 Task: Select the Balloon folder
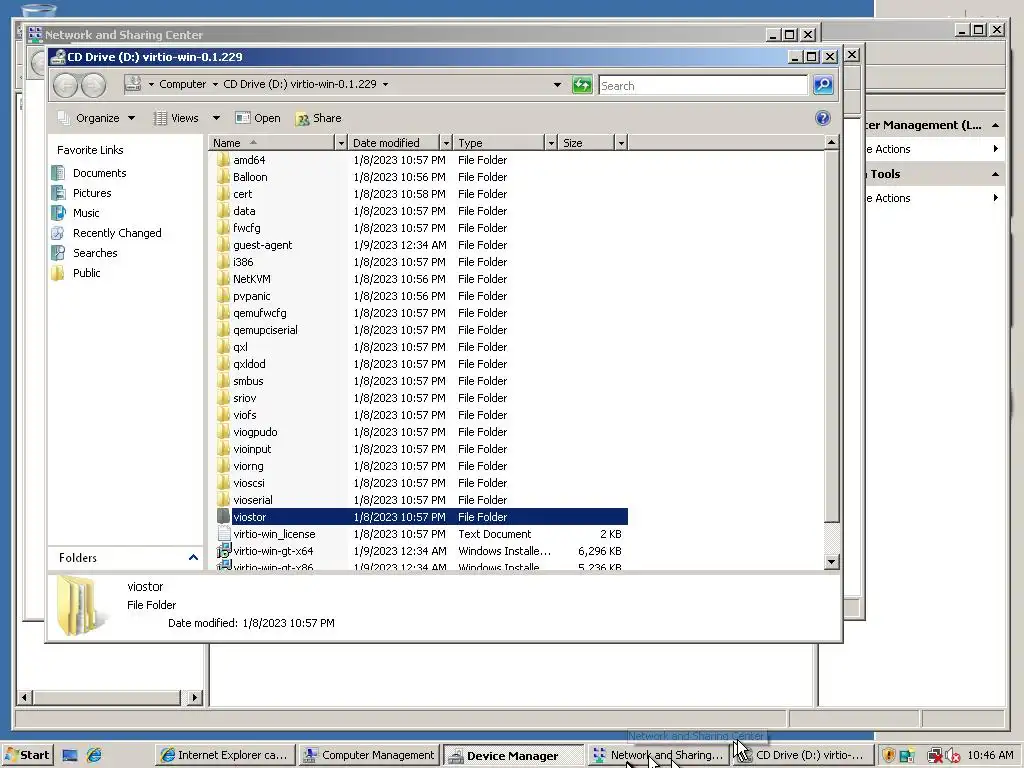(250, 177)
